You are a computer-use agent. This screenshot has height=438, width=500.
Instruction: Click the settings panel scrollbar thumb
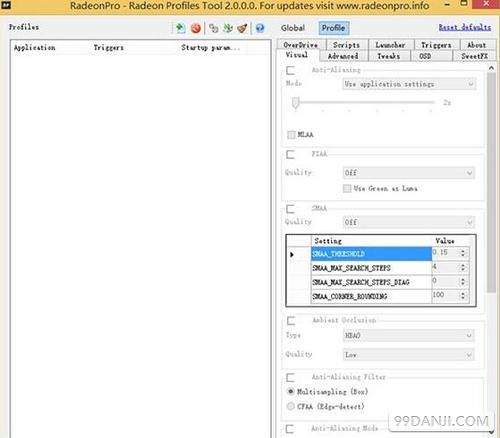pyautogui.click(x=491, y=182)
